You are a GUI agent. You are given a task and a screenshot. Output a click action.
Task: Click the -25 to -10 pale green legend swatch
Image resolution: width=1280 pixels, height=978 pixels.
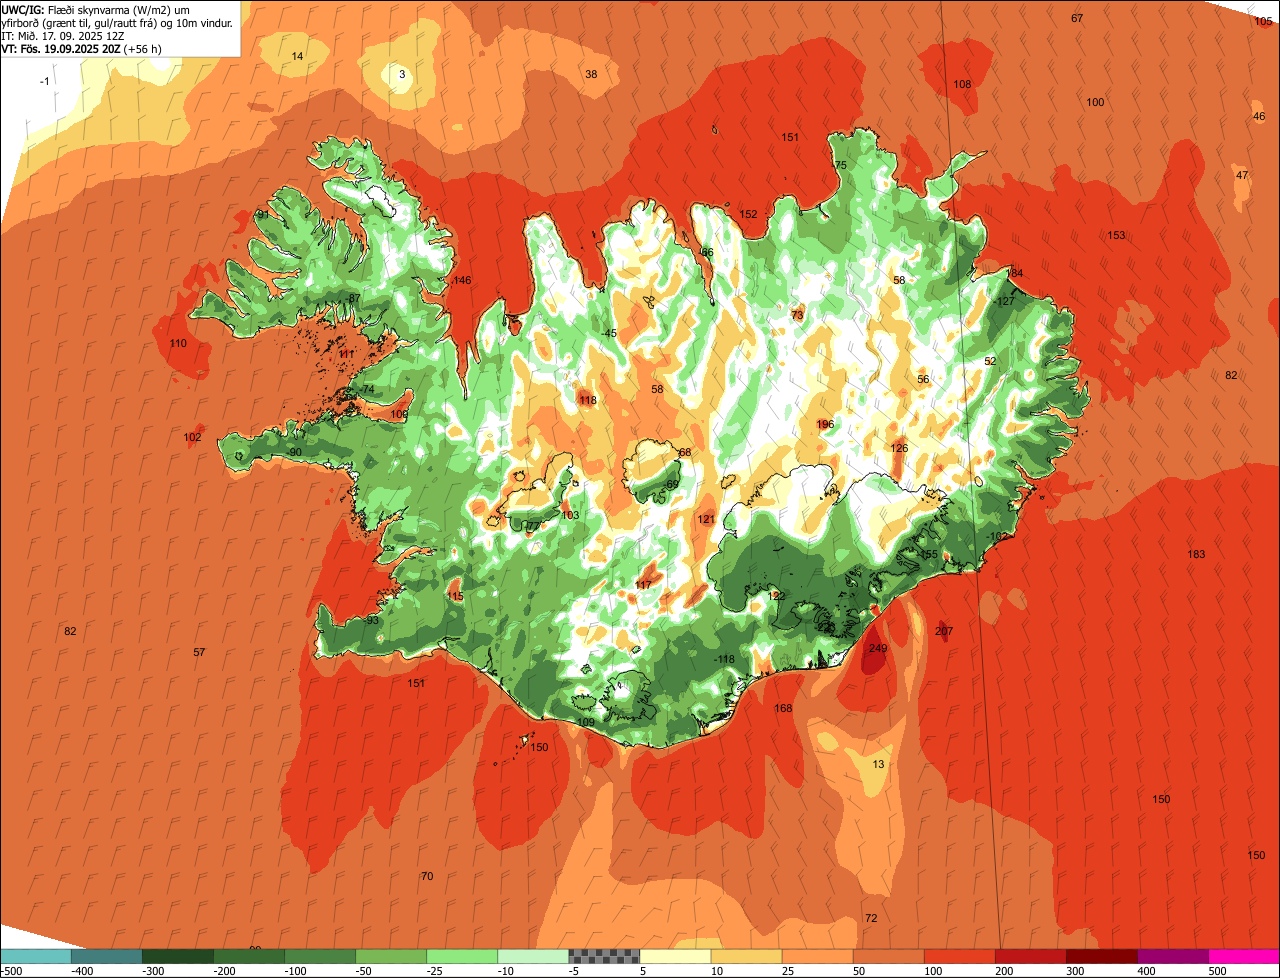[x=462, y=956]
